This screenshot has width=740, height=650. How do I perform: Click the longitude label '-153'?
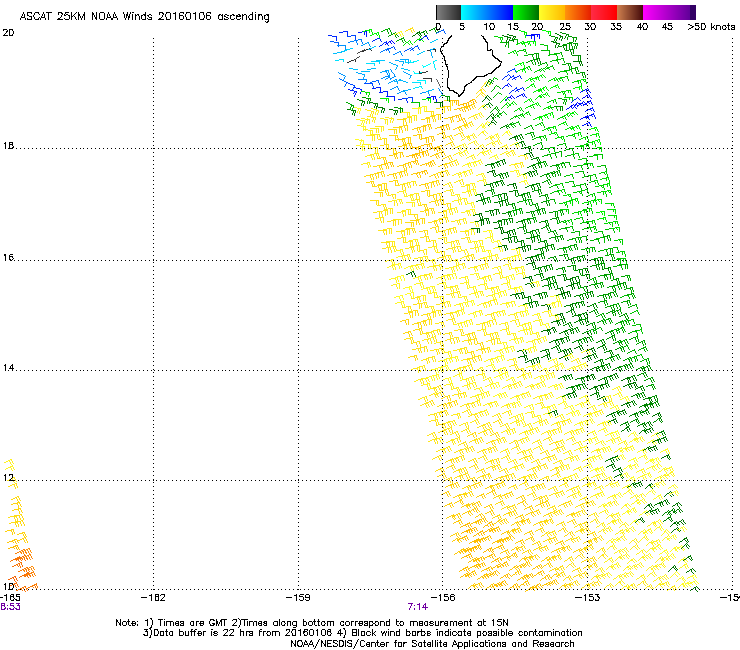coord(588,598)
